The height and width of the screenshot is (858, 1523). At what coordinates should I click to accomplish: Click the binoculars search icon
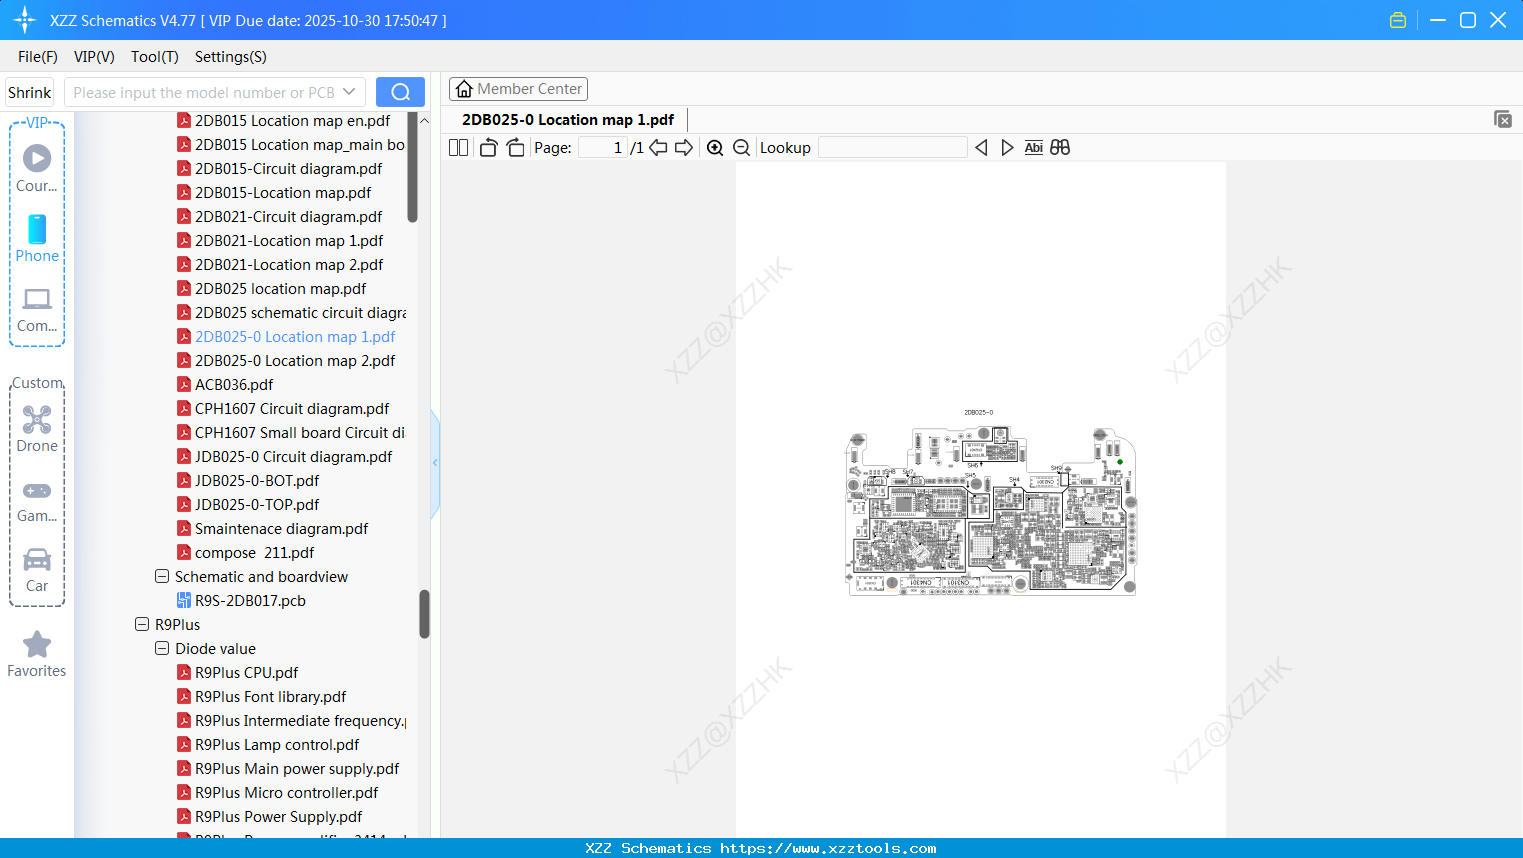(1060, 148)
